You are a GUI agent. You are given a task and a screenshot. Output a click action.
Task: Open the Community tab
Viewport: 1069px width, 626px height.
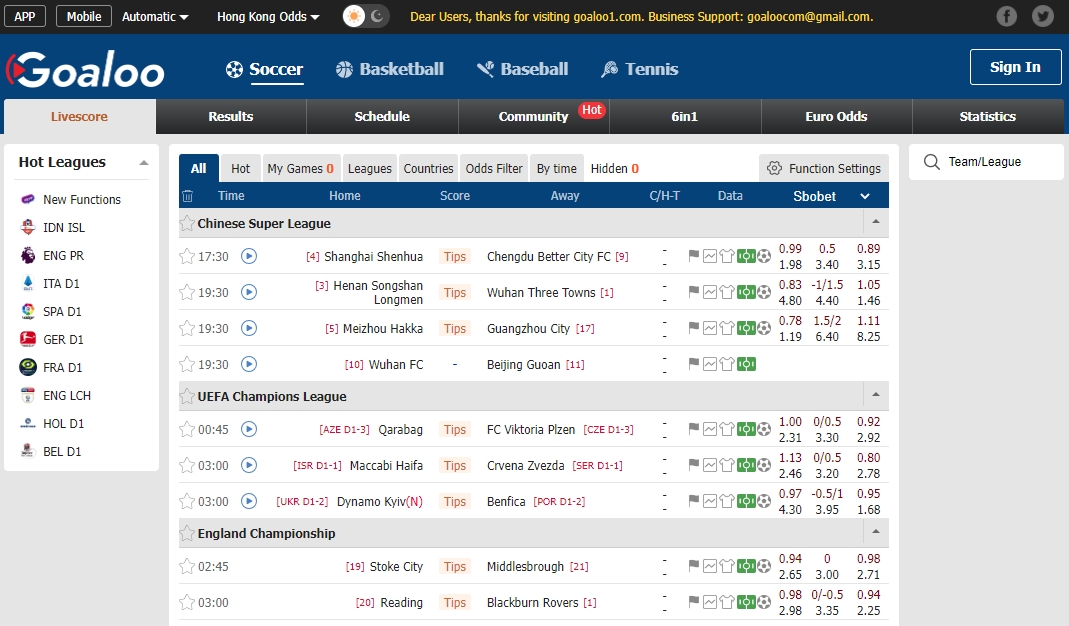[x=534, y=117]
